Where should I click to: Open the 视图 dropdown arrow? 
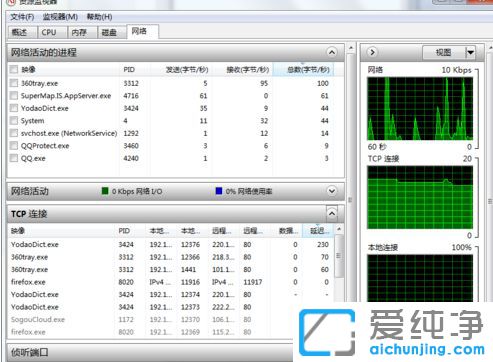[x=470, y=52]
